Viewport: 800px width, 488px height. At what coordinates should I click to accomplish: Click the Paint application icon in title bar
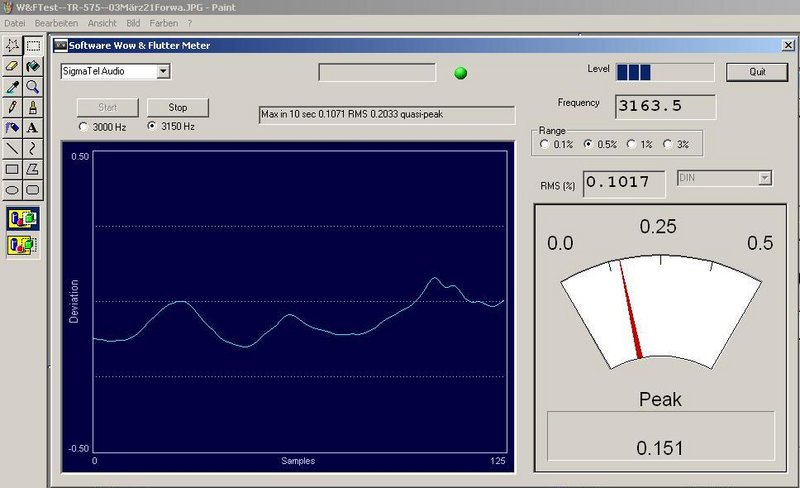tap(7, 7)
